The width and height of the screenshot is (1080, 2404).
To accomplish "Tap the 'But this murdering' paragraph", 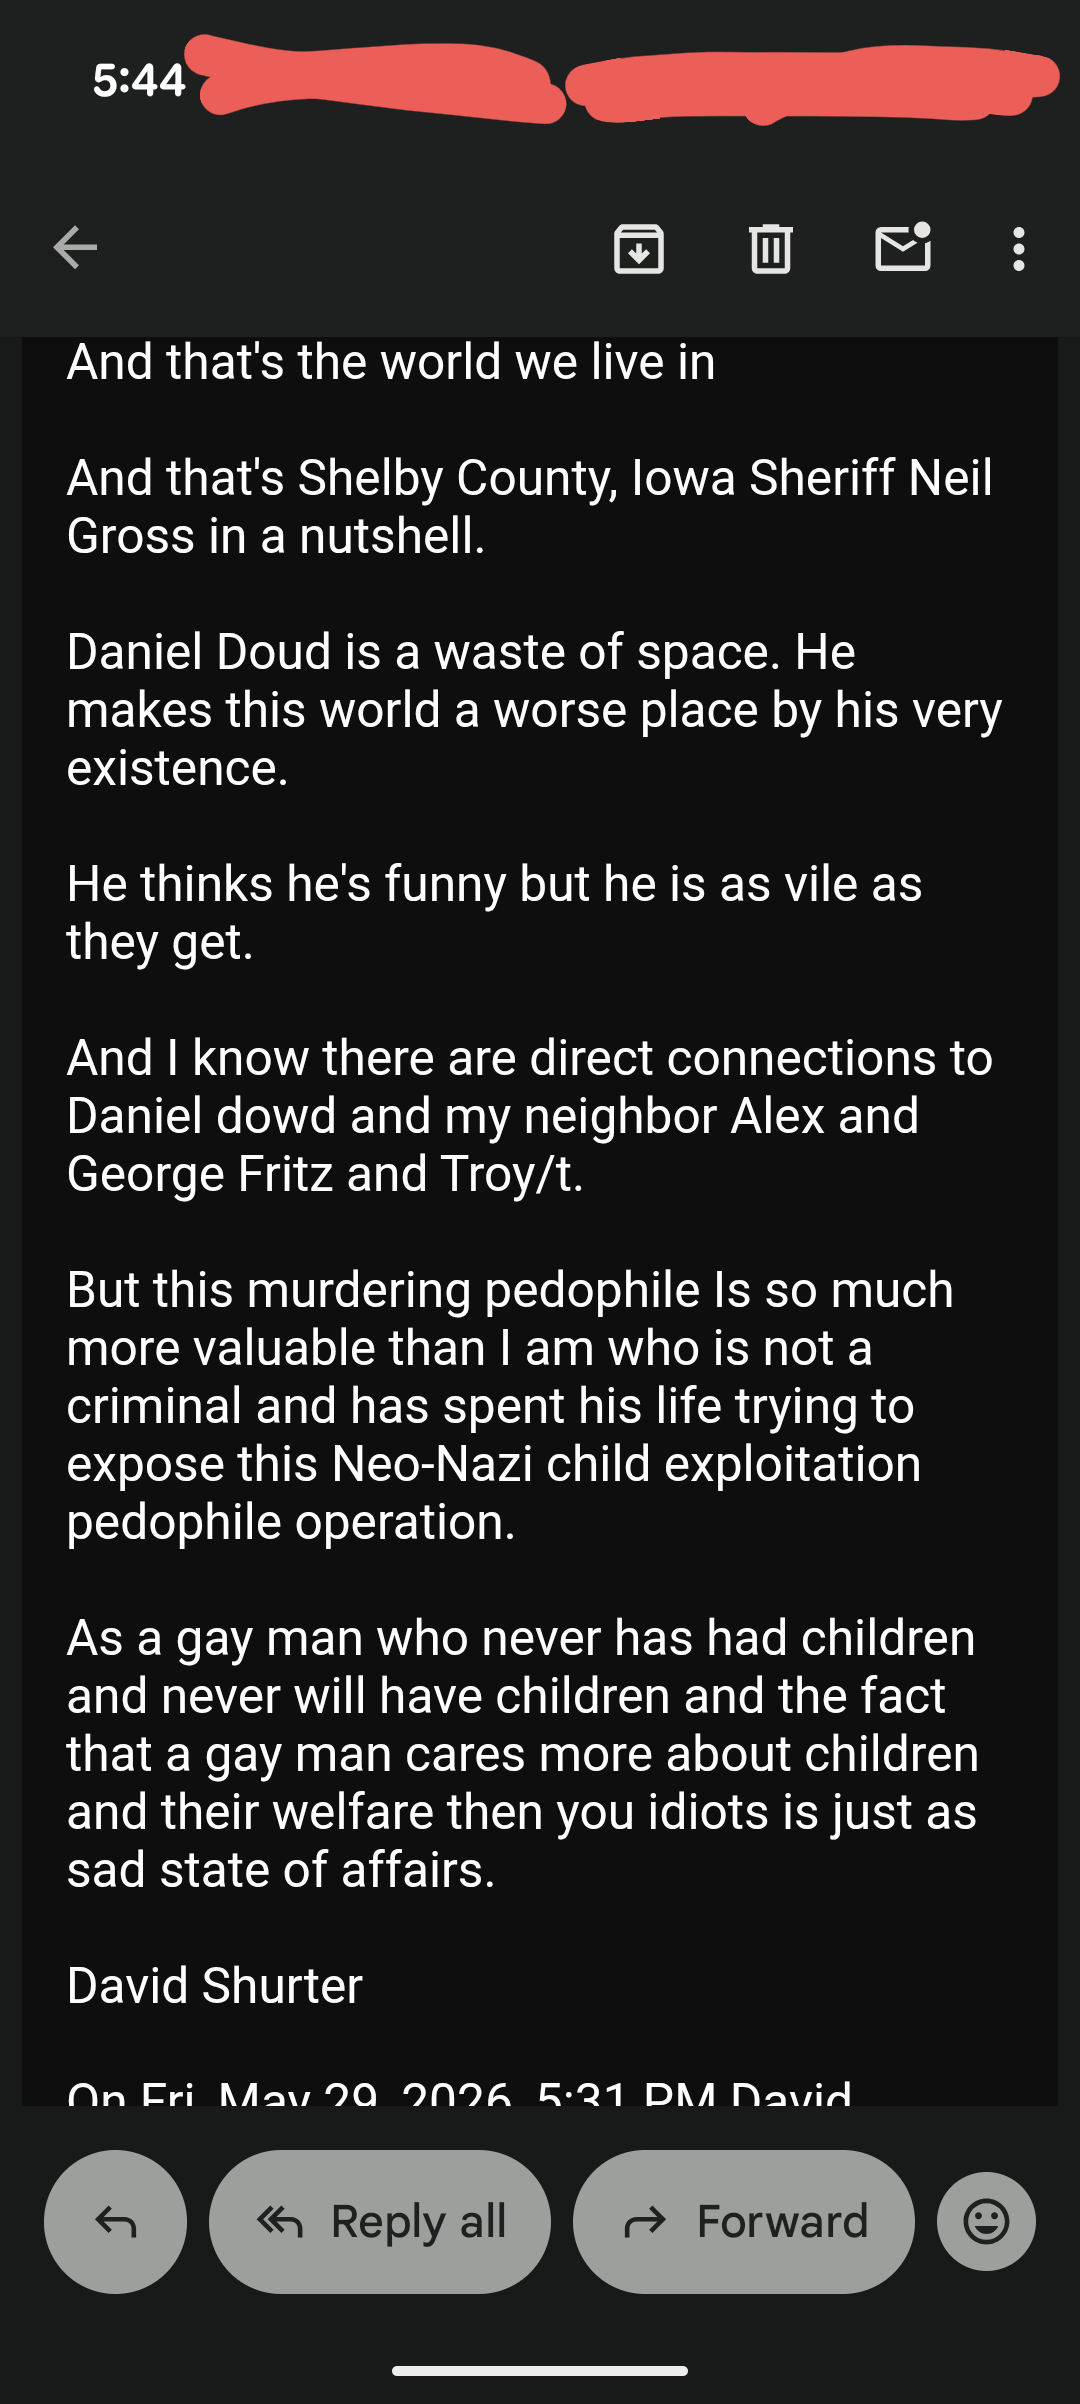I will click(x=510, y=1405).
